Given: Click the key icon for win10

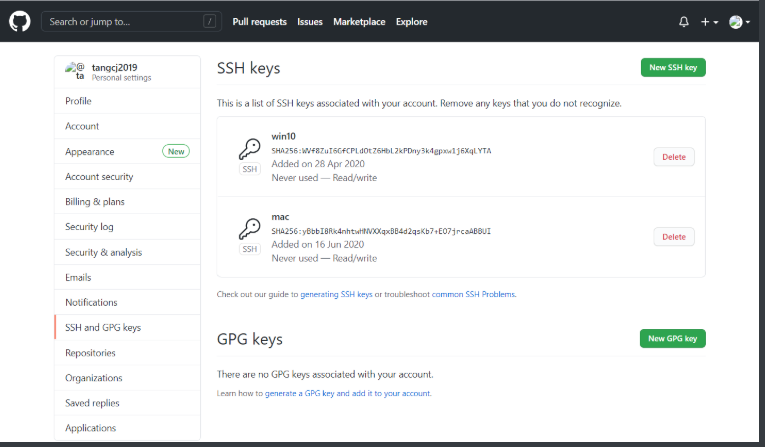Looking at the screenshot, I should [249, 149].
